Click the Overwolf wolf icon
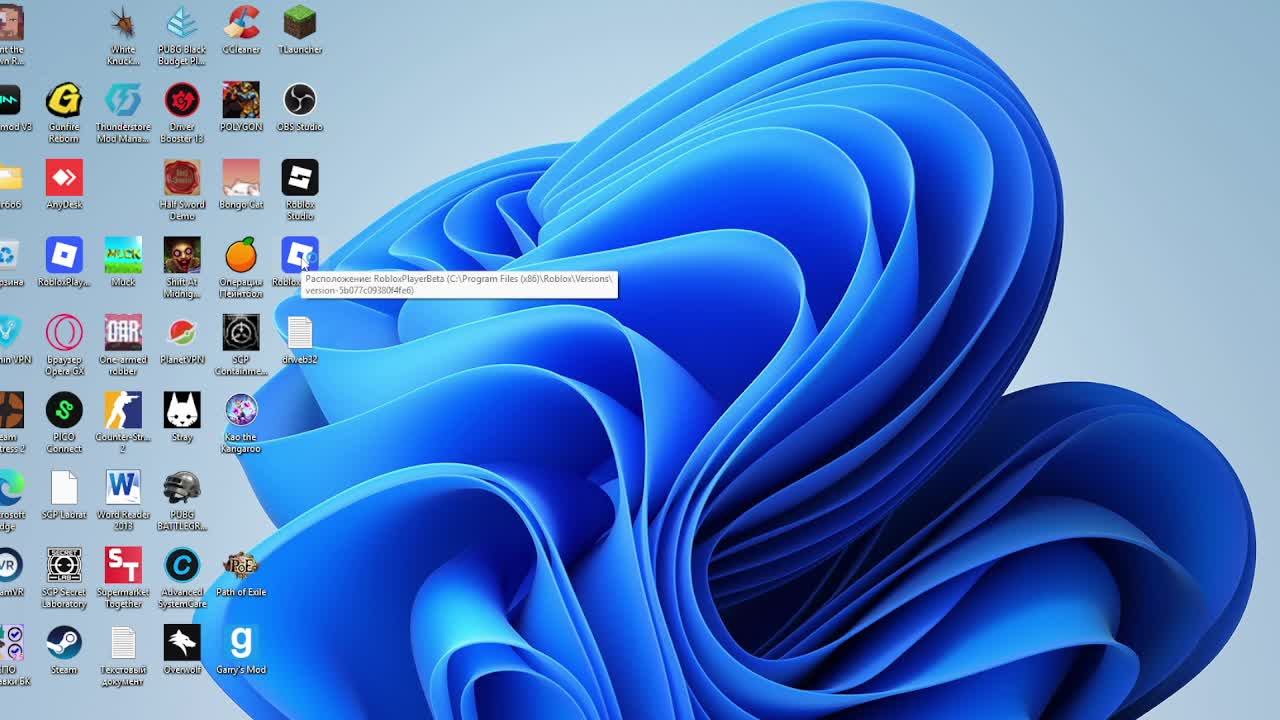Viewport: 1280px width, 720px height. [x=182, y=650]
